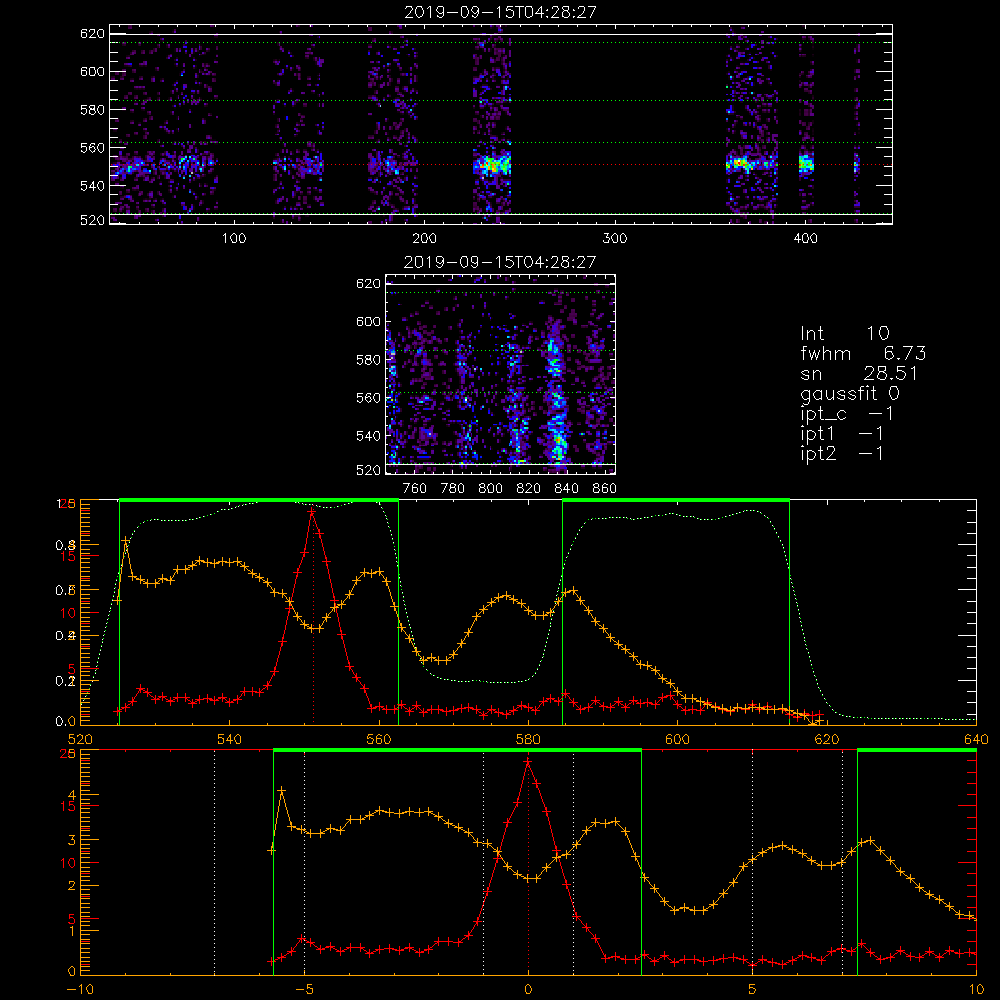Click the 760 x-axis label of middle panel
The height and width of the screenshot is (1000, 1000).
click(415, 489)
